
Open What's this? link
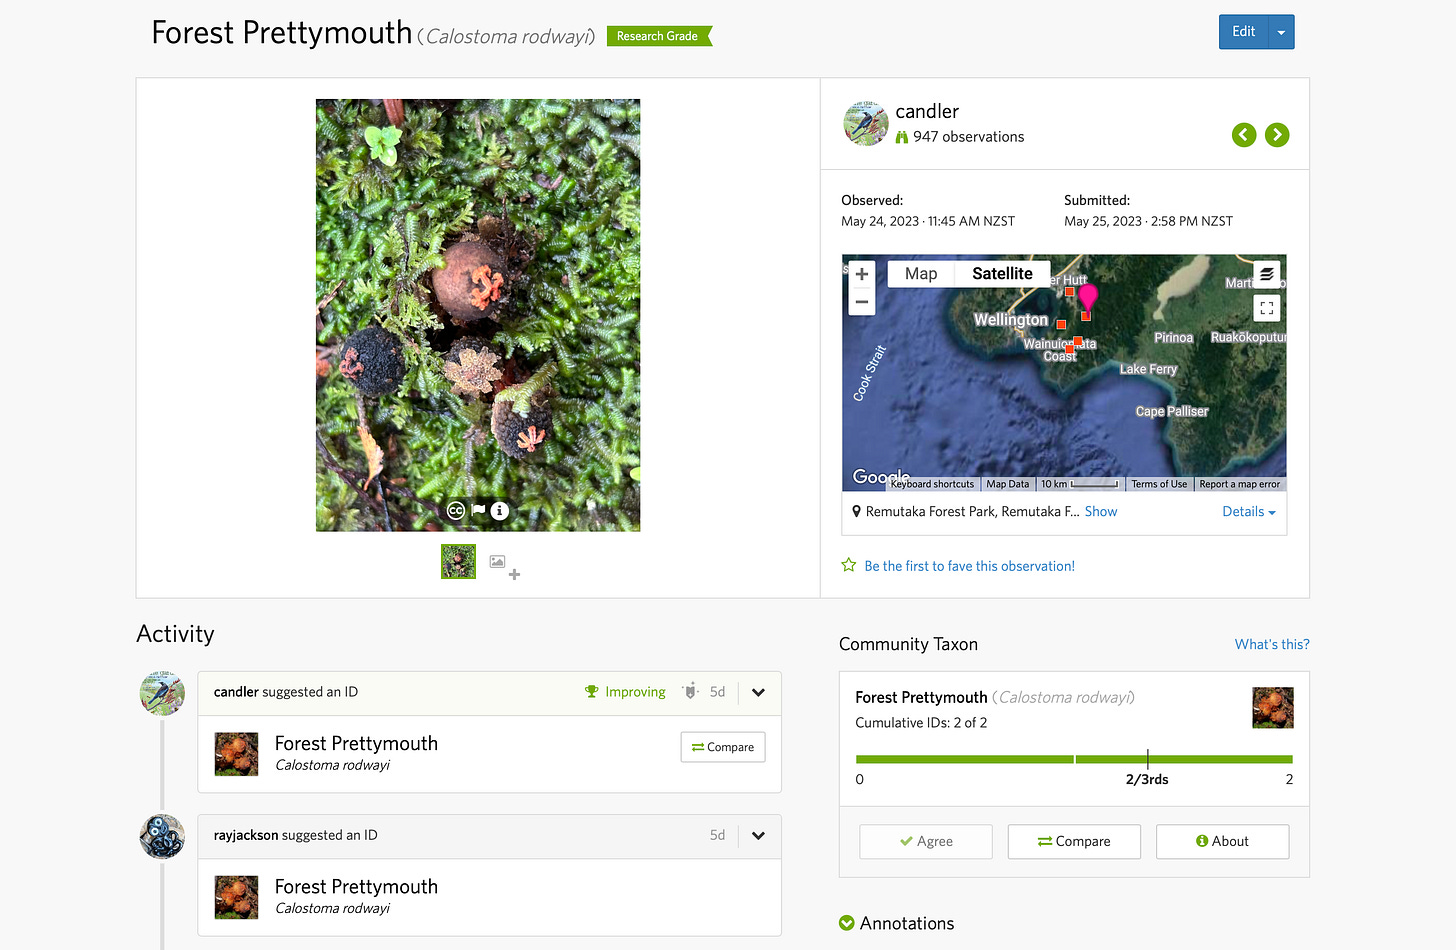point(1272,644)
